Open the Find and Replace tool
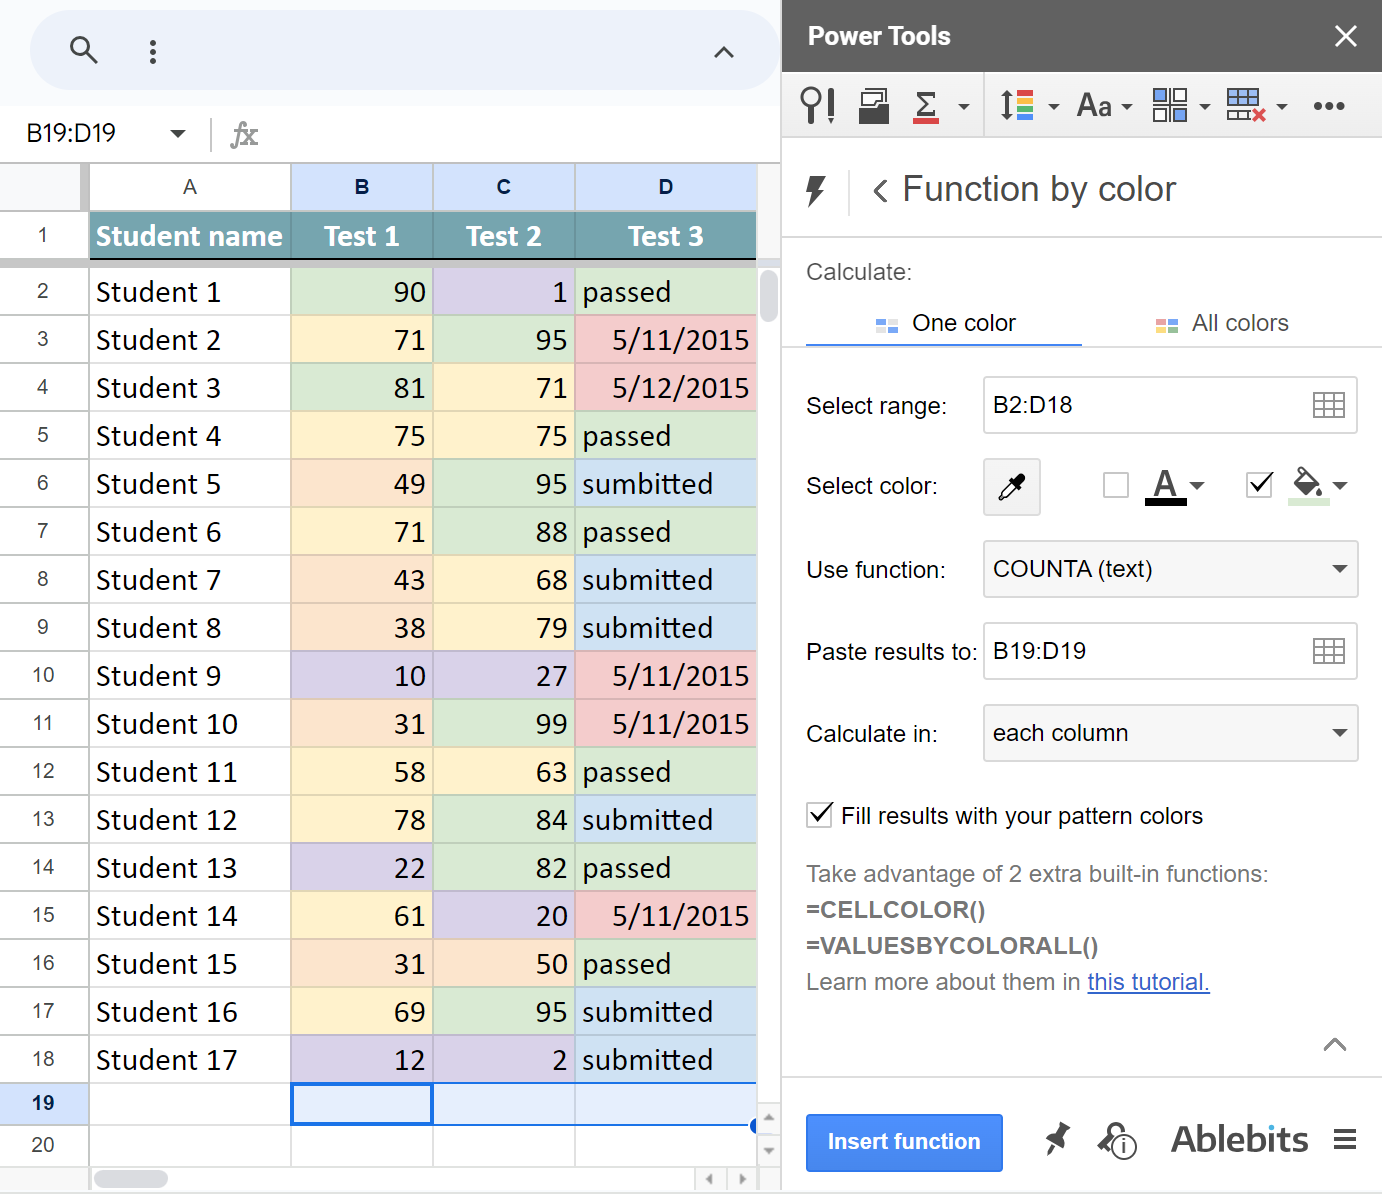Viewport: 1382px width, 1194px height. 817,105
